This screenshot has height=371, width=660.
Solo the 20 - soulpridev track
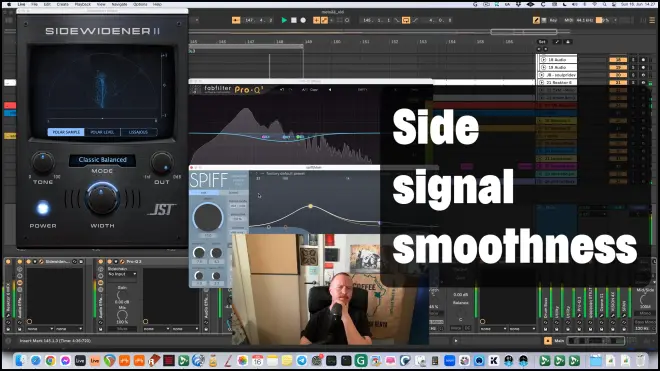coord(633,75)
